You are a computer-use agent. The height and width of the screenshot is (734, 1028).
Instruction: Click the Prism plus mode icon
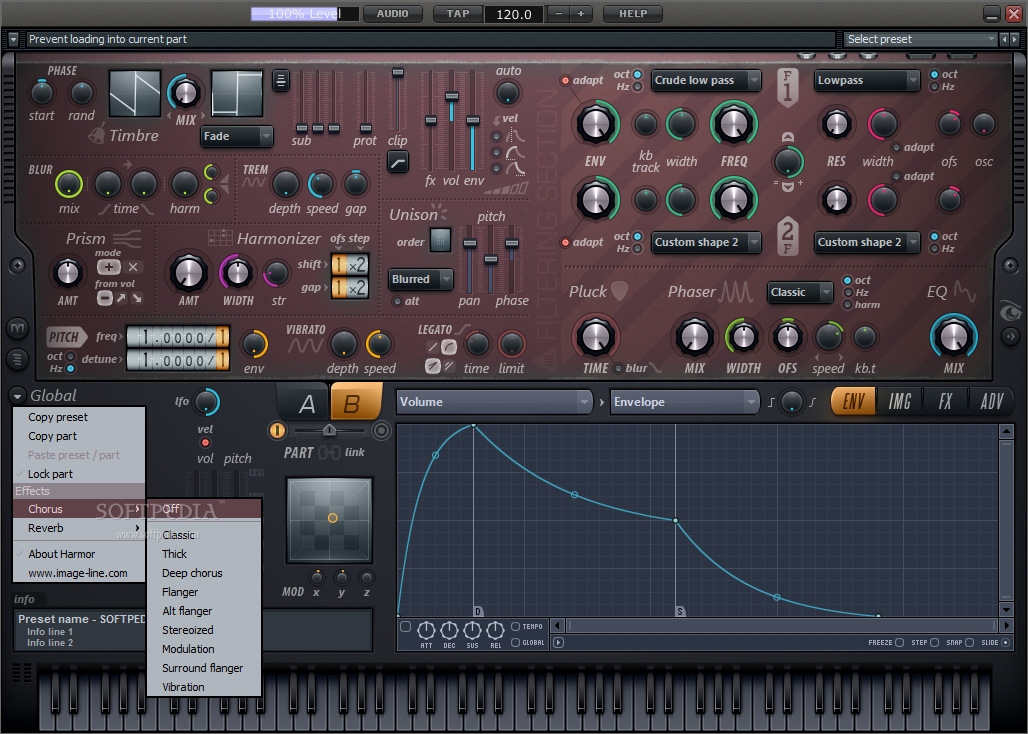[x=108, y=267]
